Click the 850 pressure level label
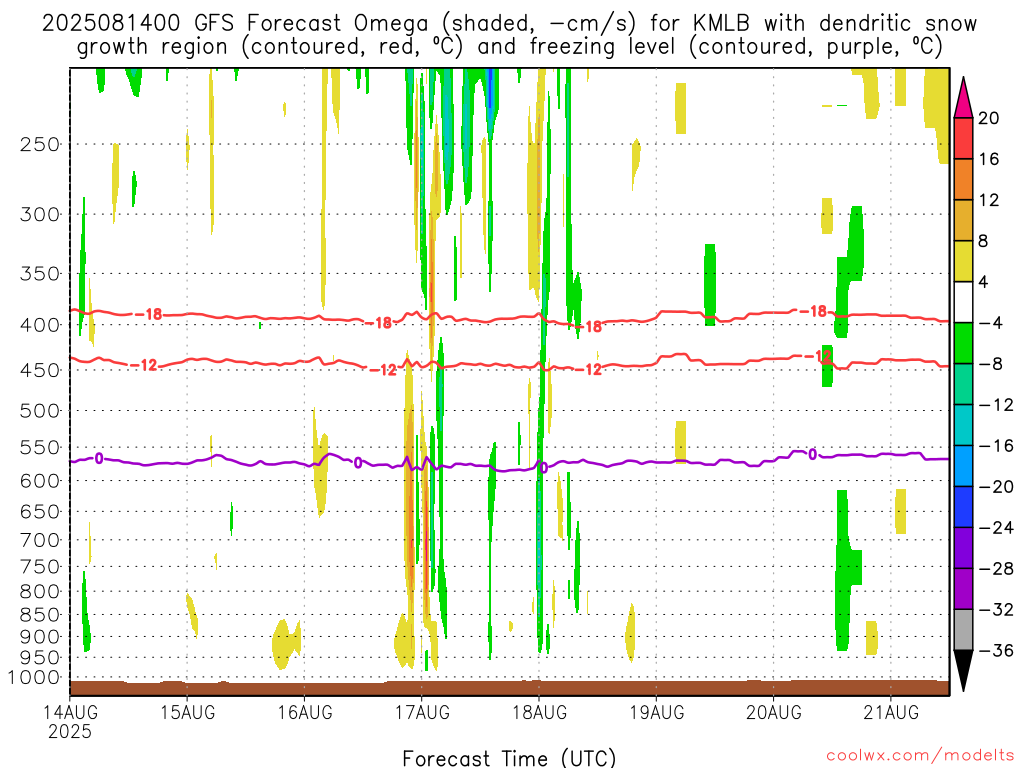1024x768 pixels. [40, 615]
